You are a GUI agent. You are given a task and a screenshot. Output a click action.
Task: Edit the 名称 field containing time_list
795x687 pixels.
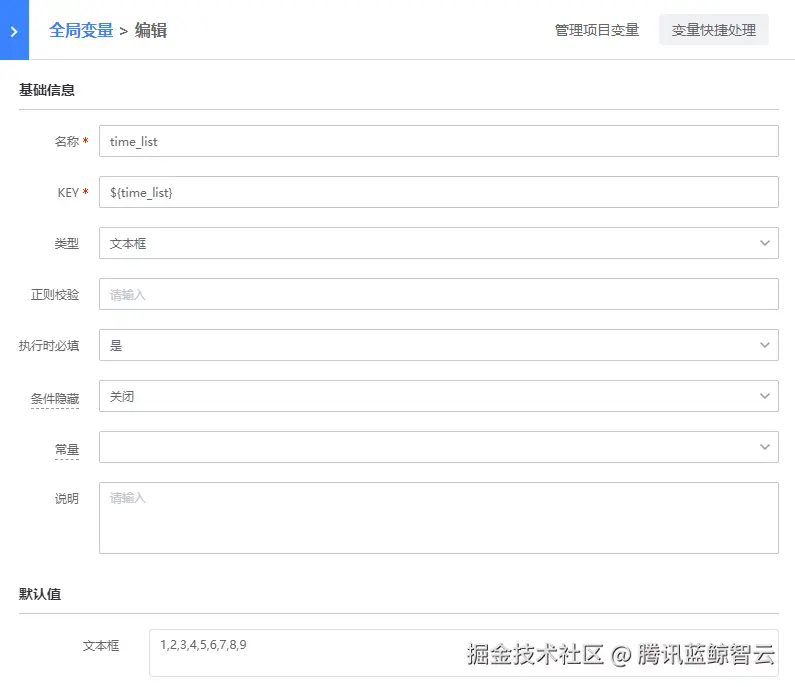(439, 141)
